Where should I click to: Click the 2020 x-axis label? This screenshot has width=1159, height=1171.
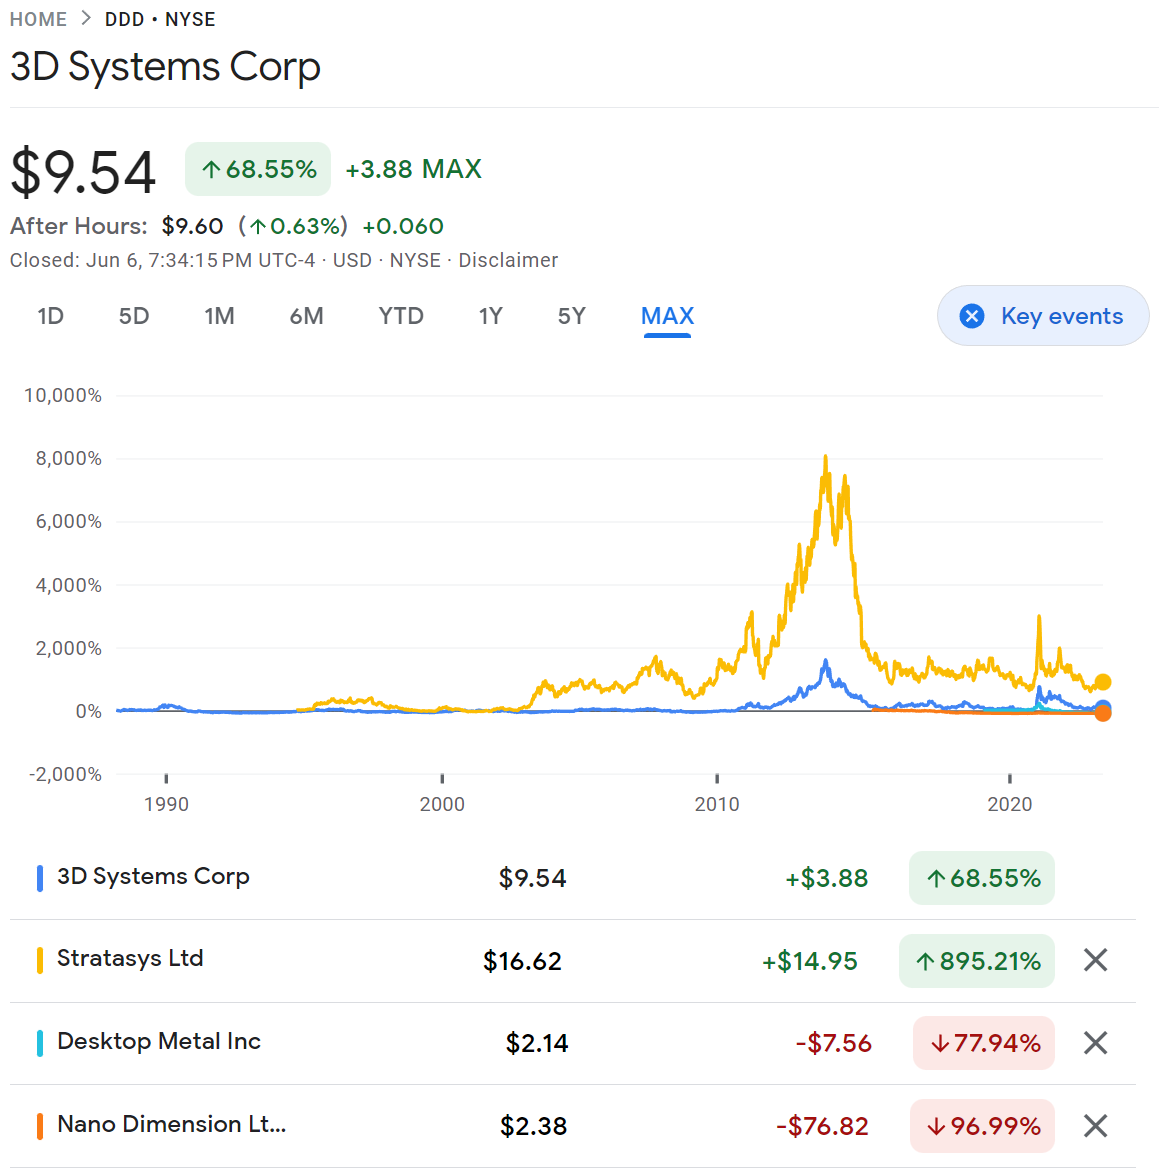(x=1009, y=804)
